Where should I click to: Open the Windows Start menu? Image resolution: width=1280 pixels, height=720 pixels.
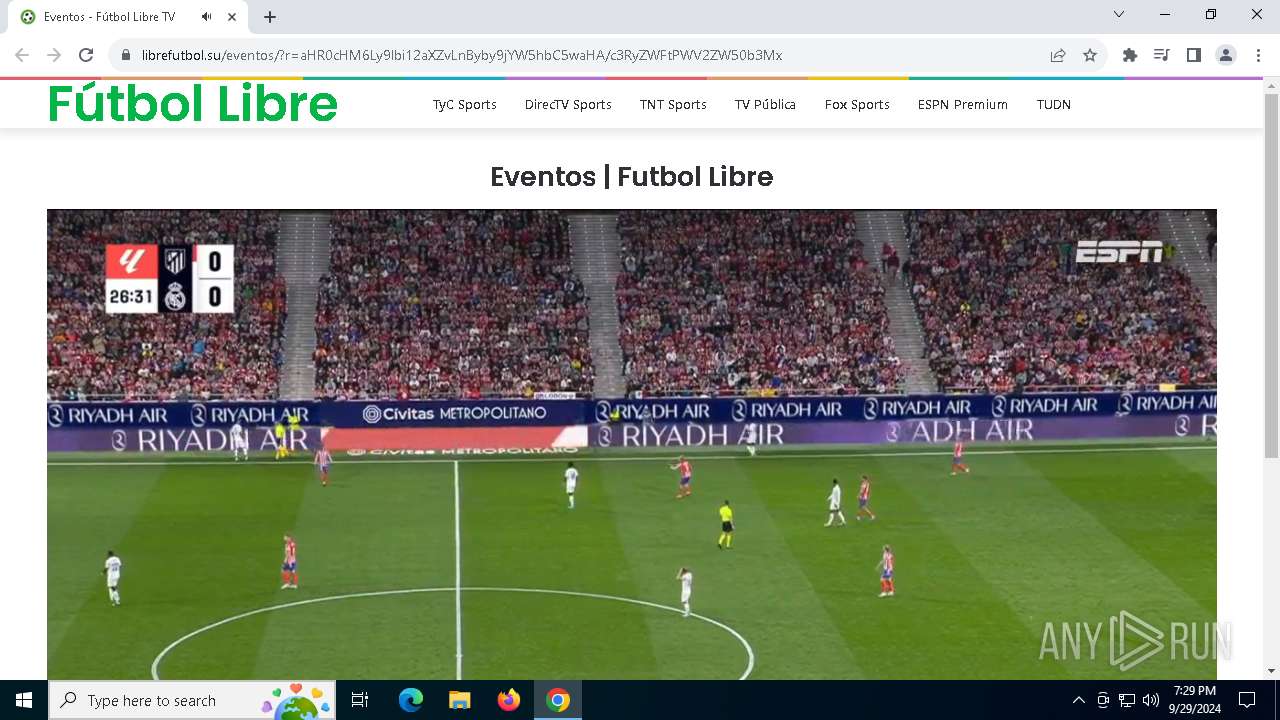23,700
